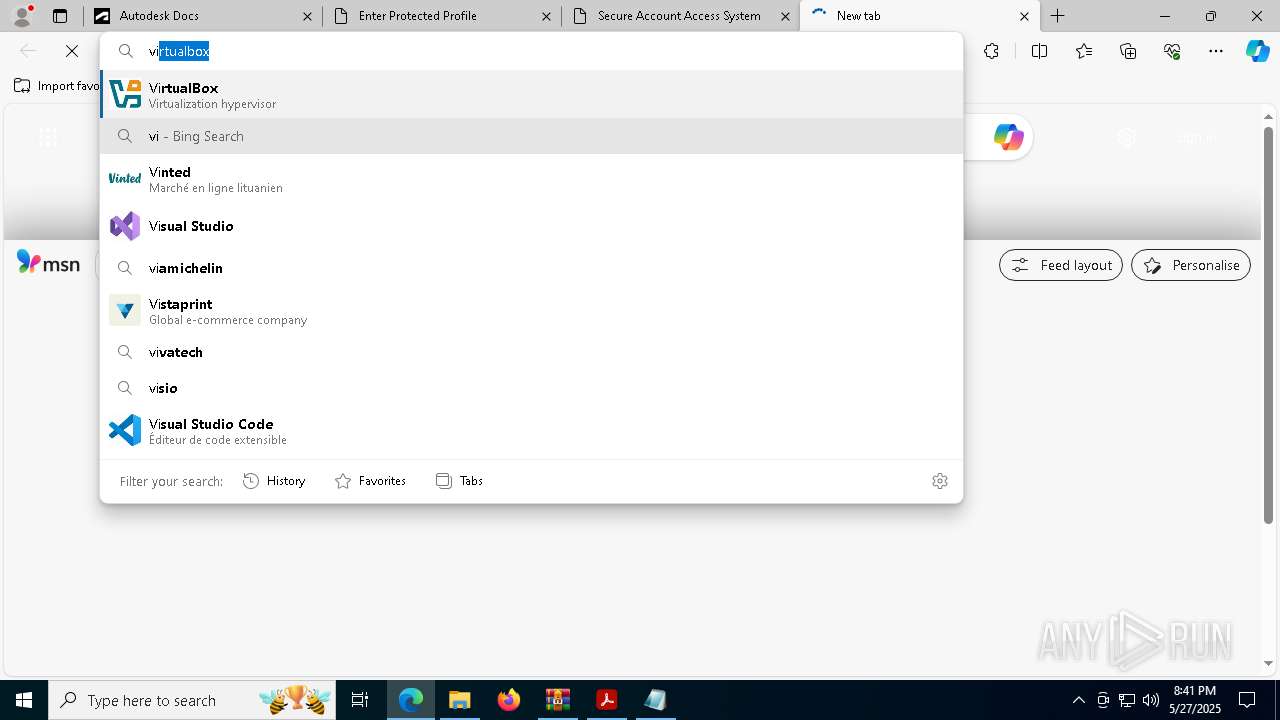Toggle Split screen view
The image size is (1280, 720).
point(1039,51)
